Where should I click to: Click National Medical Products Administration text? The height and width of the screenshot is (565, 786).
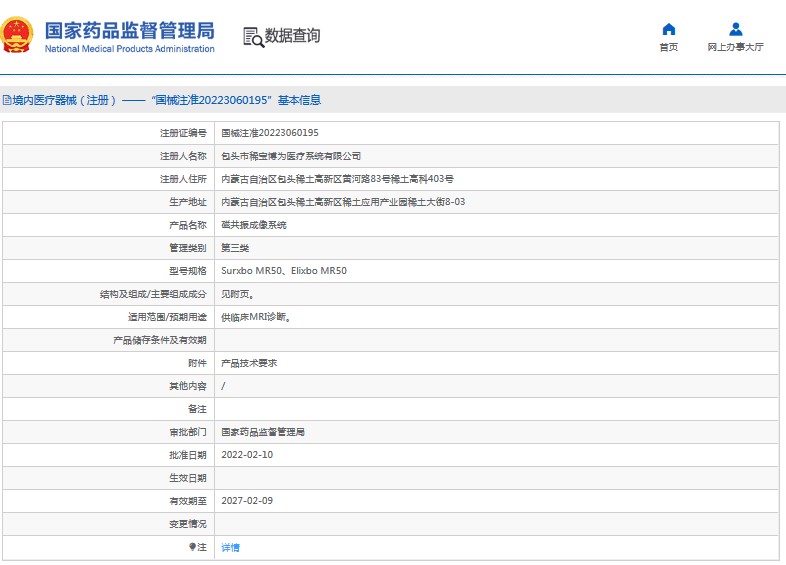click(130, 49)
